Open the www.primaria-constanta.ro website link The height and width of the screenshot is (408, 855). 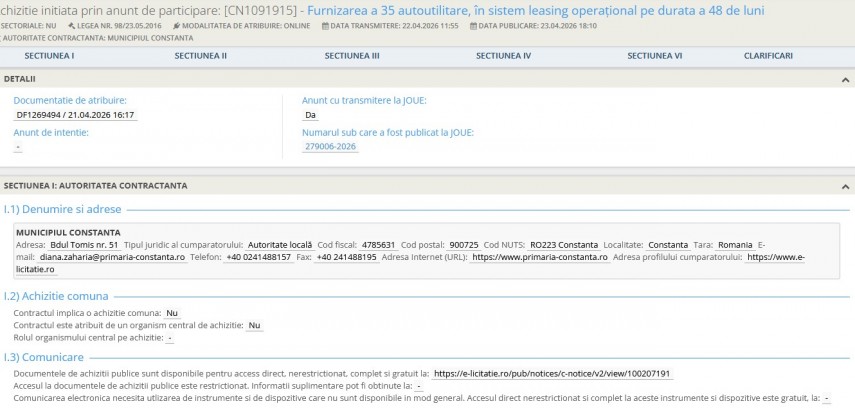click(540, 257)
